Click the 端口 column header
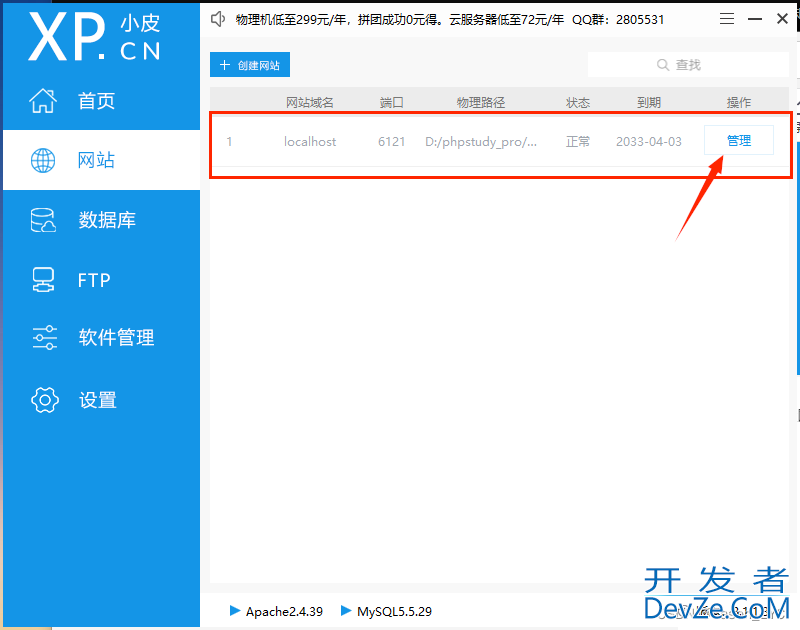800x630 pixels. point(392,103)
